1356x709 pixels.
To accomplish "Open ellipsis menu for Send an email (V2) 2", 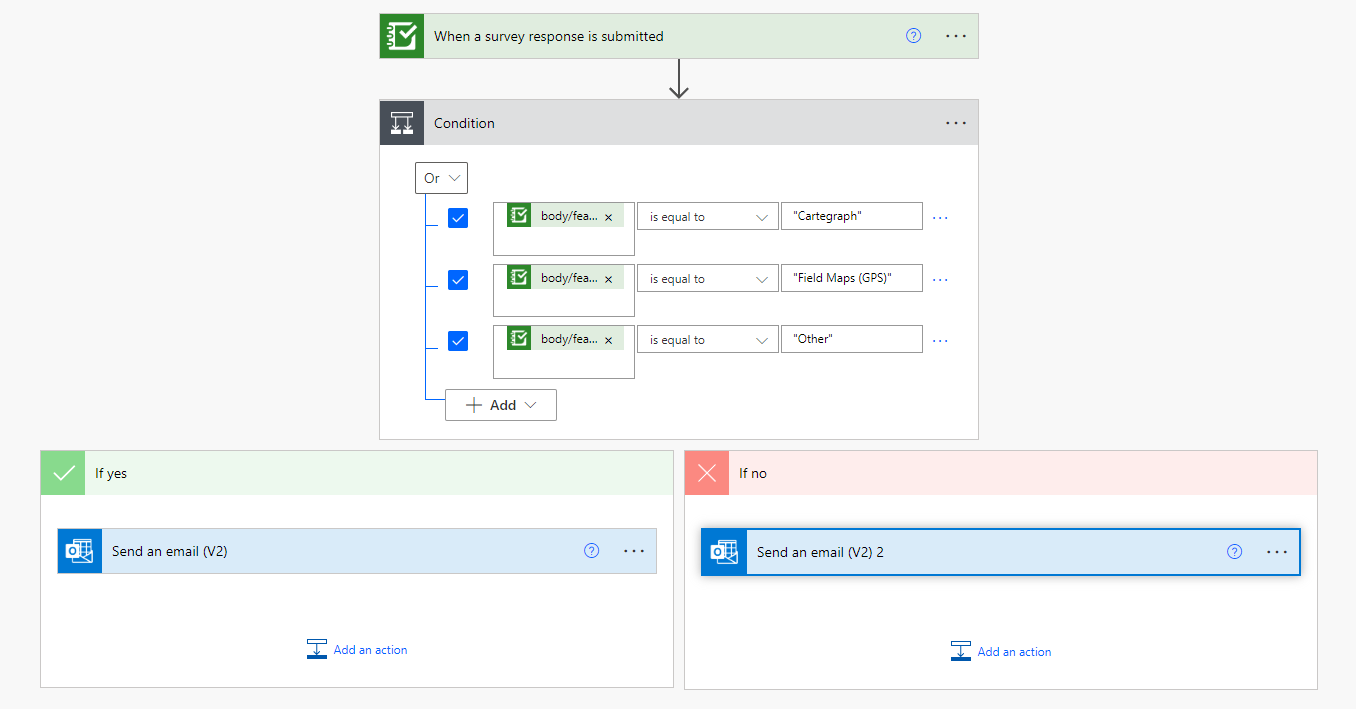I will pos(1277,551).
